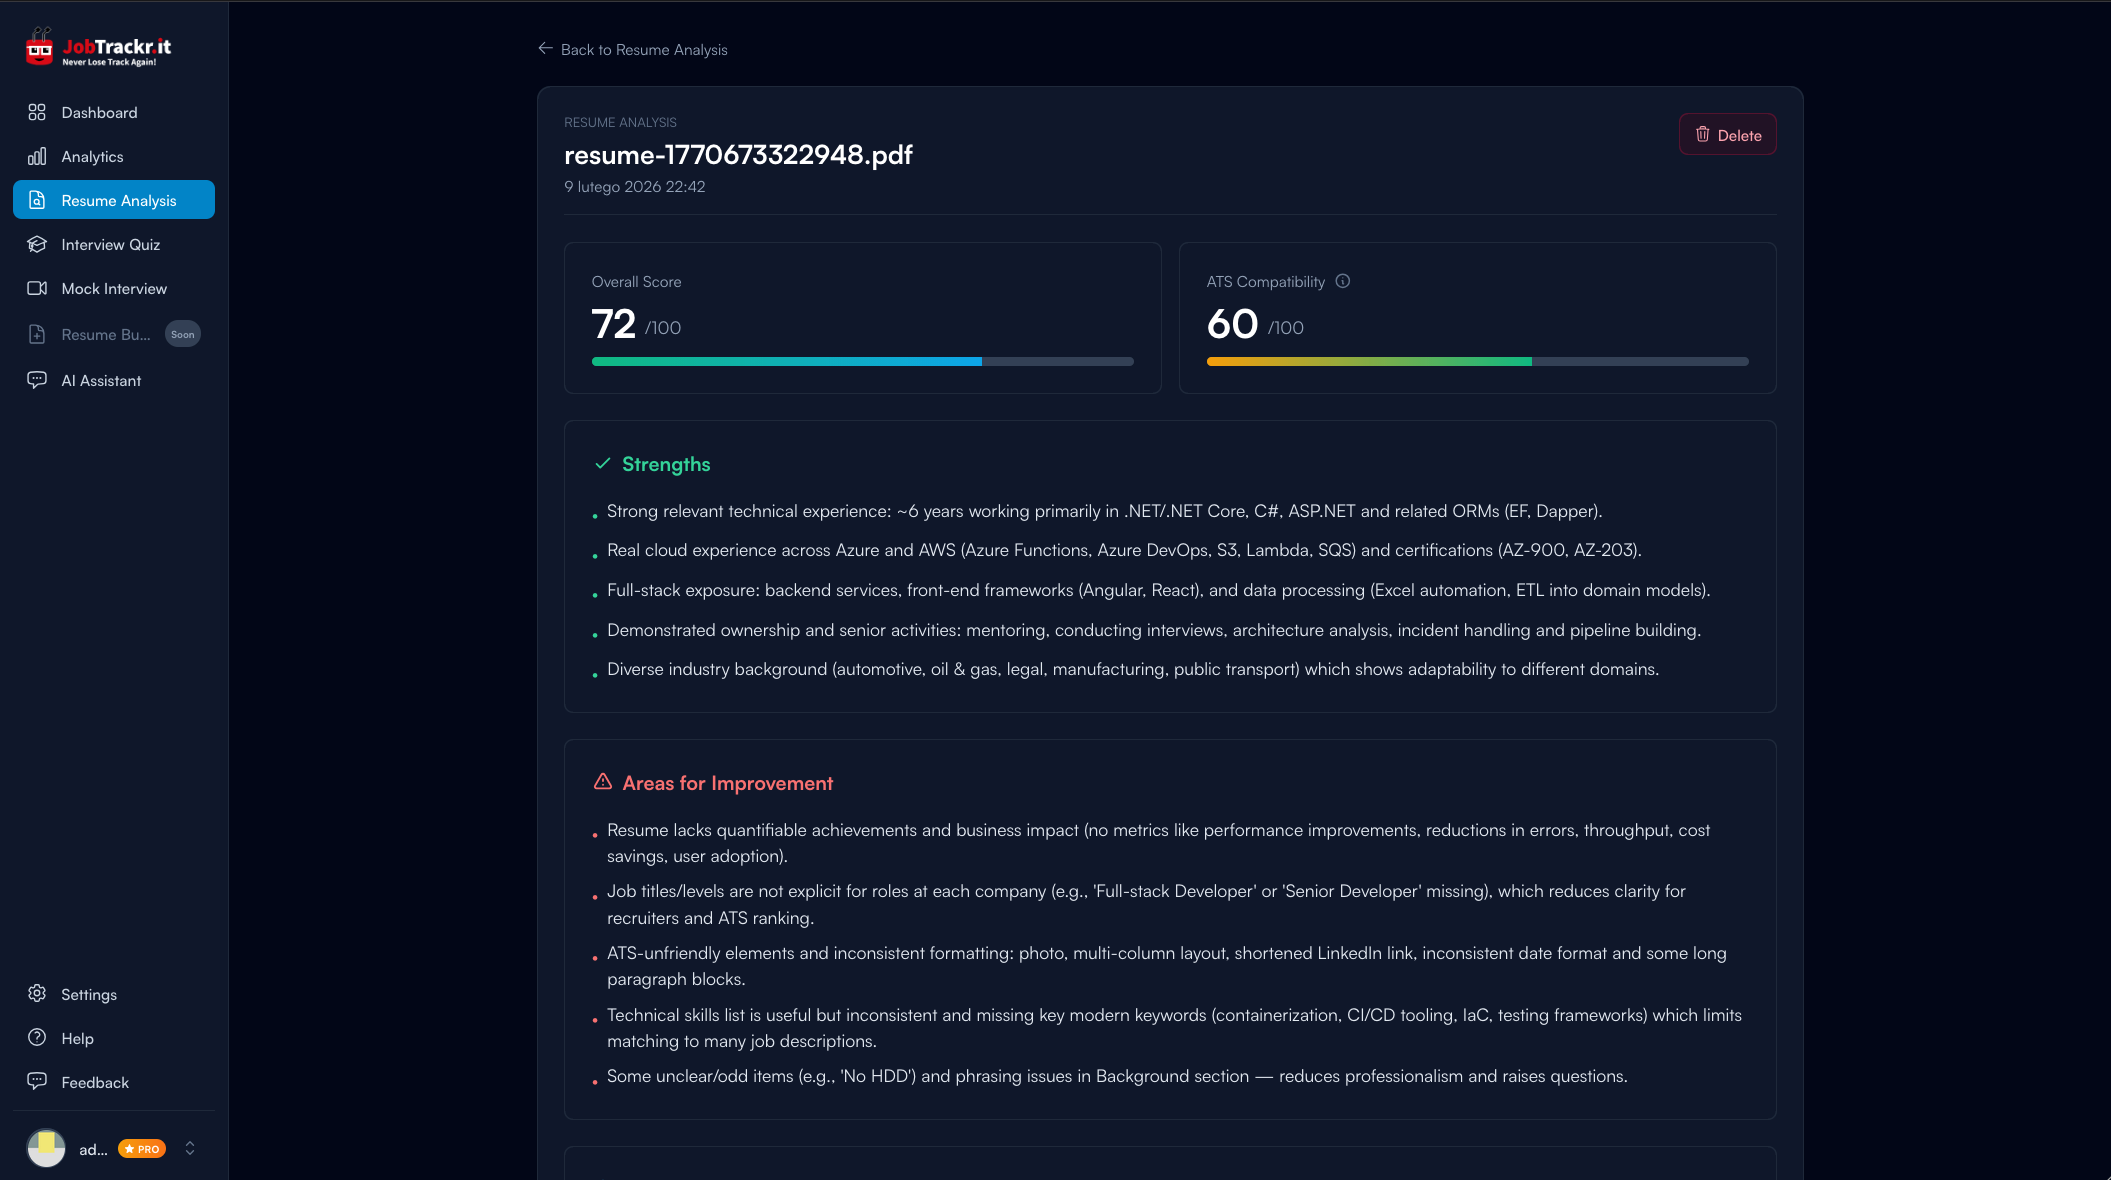Open Feedback via the speech bubble icon
The width and height of the screenshot is (2111, 1180).
coord(36,1082)
